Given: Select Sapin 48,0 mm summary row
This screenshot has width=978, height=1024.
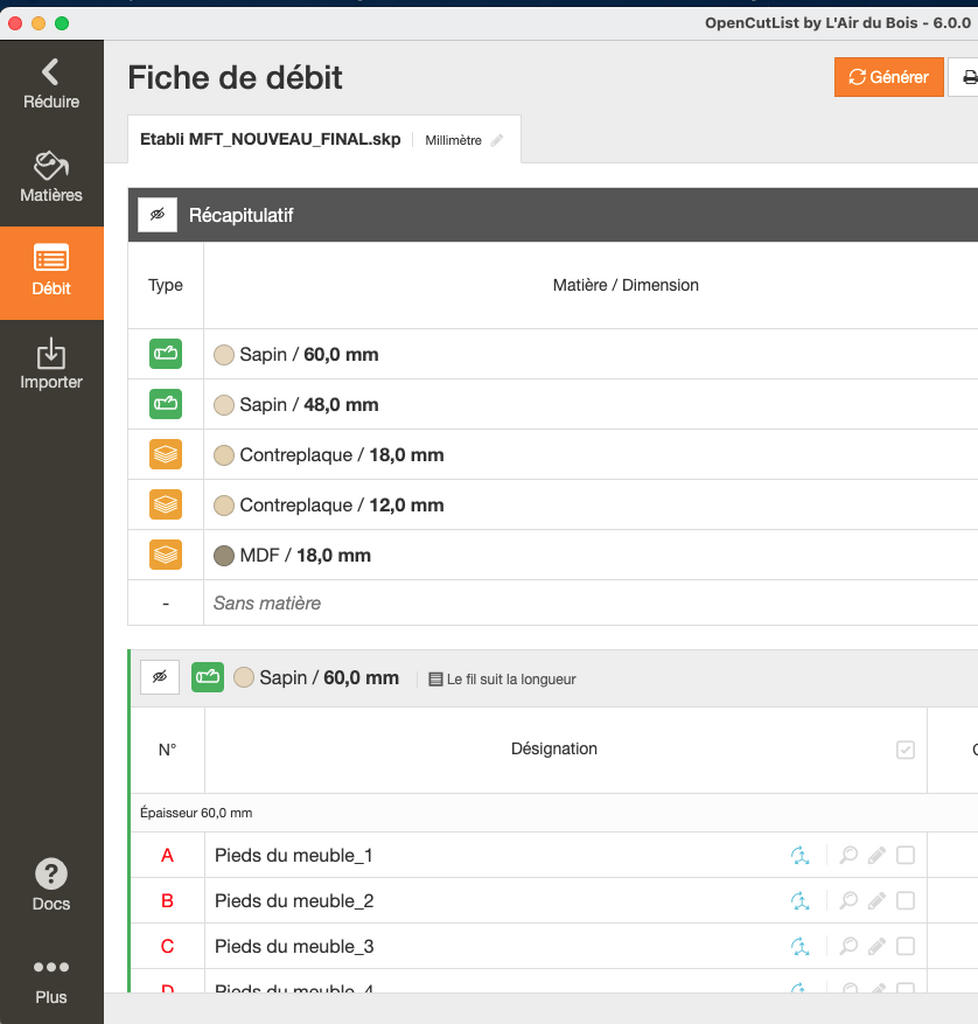Looking at the screenshot, I should tap(553, 404).
